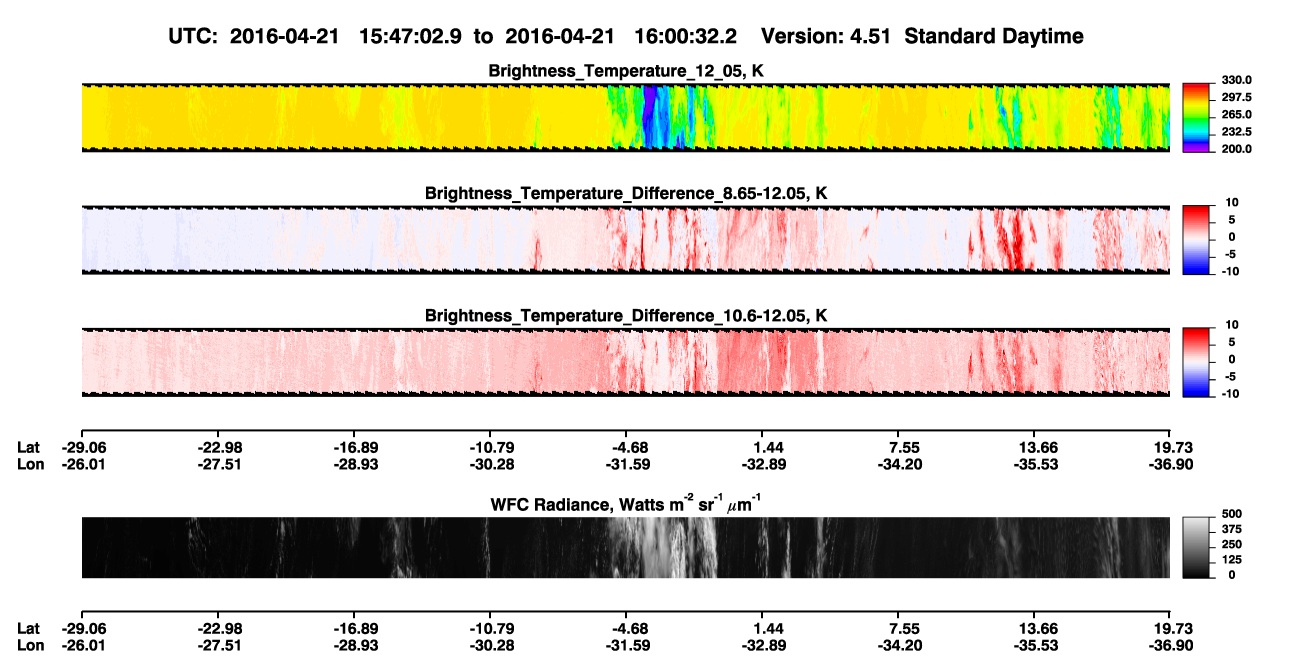Click longitude -28.93 above the WFC Radiance title
This screenshot has width=1300, height=667.
355,464
